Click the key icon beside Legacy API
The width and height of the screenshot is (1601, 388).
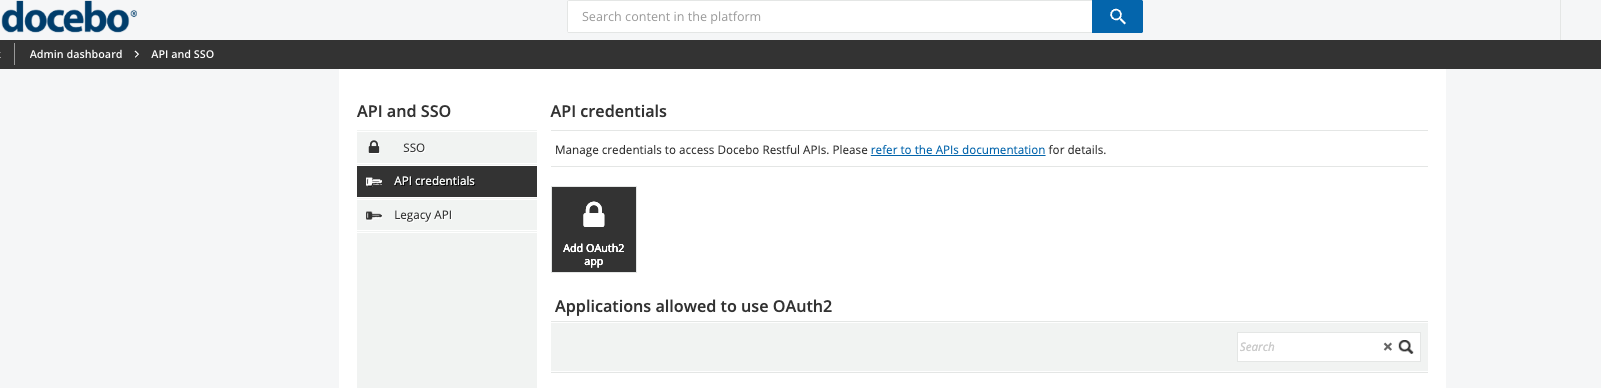coord(374,215)
